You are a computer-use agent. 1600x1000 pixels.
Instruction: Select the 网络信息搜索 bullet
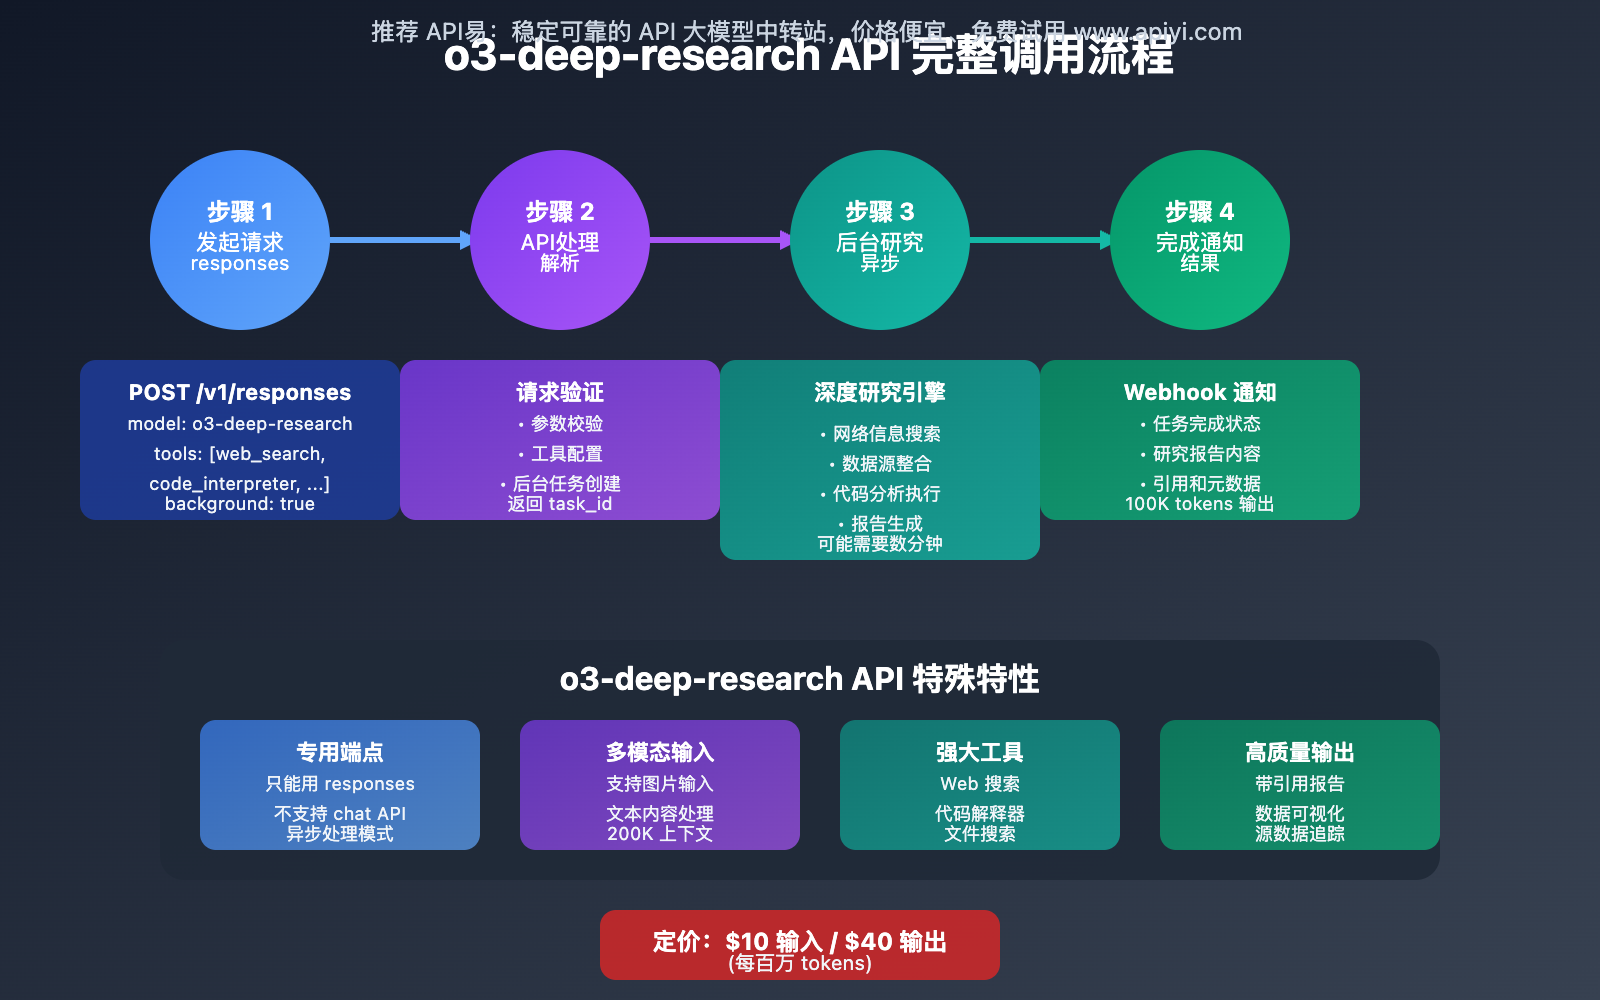[880, 434]
